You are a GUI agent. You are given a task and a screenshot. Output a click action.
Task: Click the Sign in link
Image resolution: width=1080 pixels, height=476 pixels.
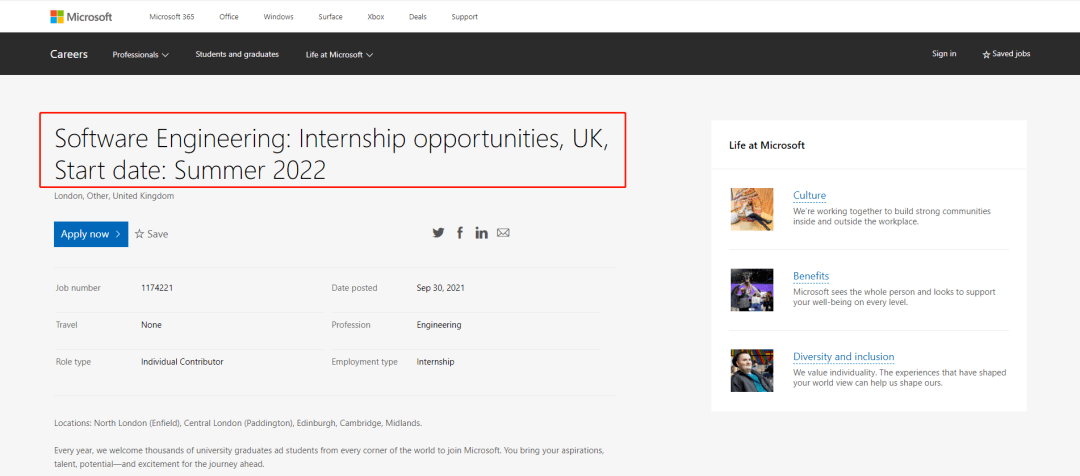pyautogui.click(x=944, y=54)
